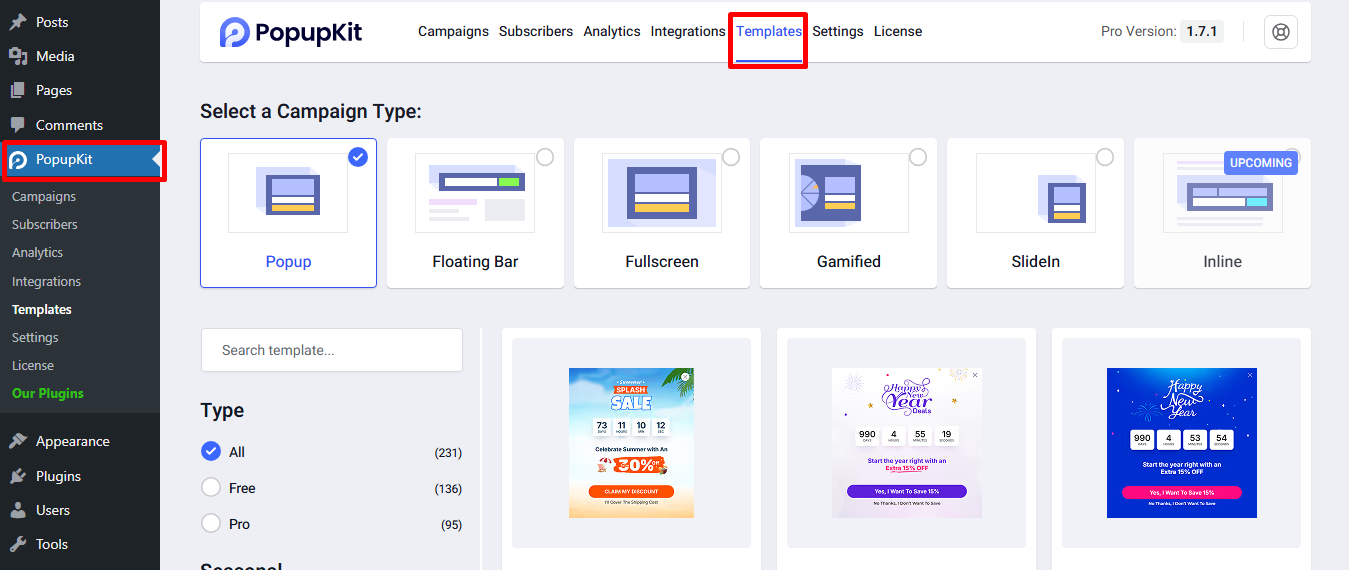Click the Plugins plug icon
This screenshot has width=1349, height=570.
18,476
